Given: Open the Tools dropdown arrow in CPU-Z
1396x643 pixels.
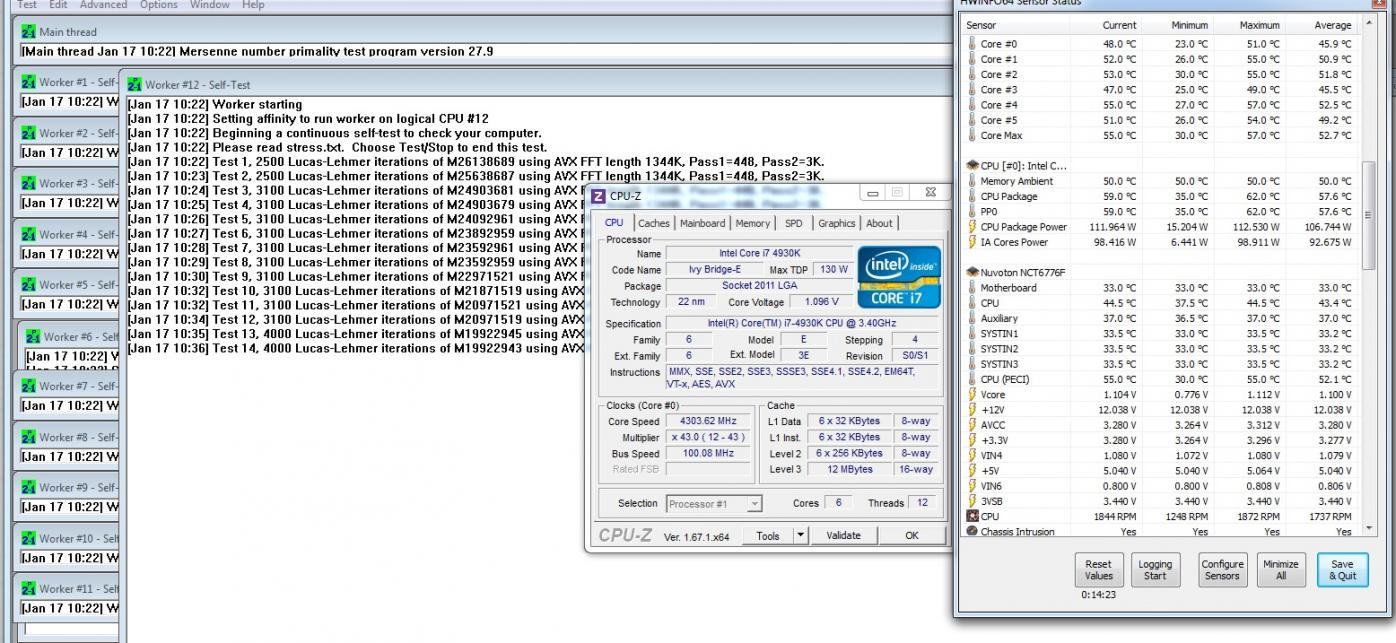Looking at the screenshot, I should pyautogui.click(x=800, y=536).
